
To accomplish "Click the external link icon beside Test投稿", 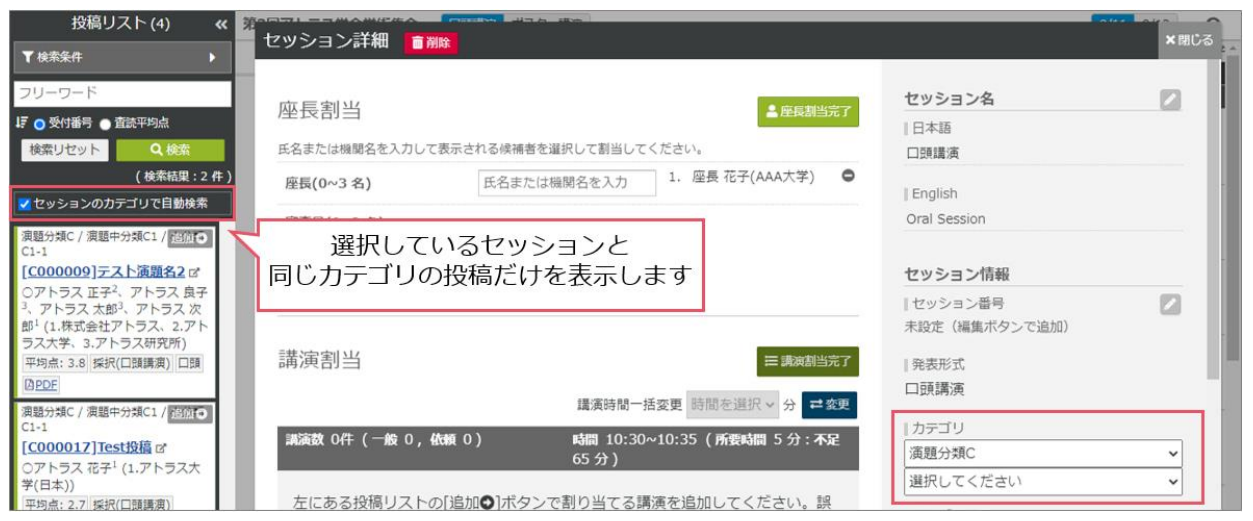I will 161,447.
